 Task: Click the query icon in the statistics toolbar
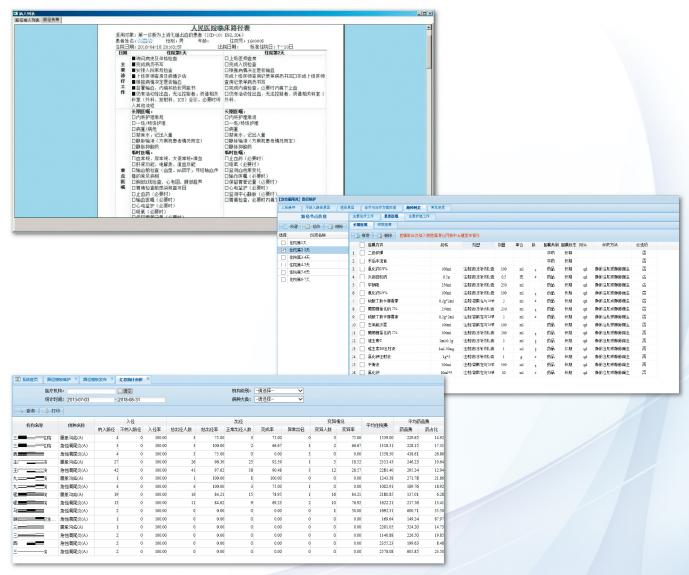(x=21, y=411)
